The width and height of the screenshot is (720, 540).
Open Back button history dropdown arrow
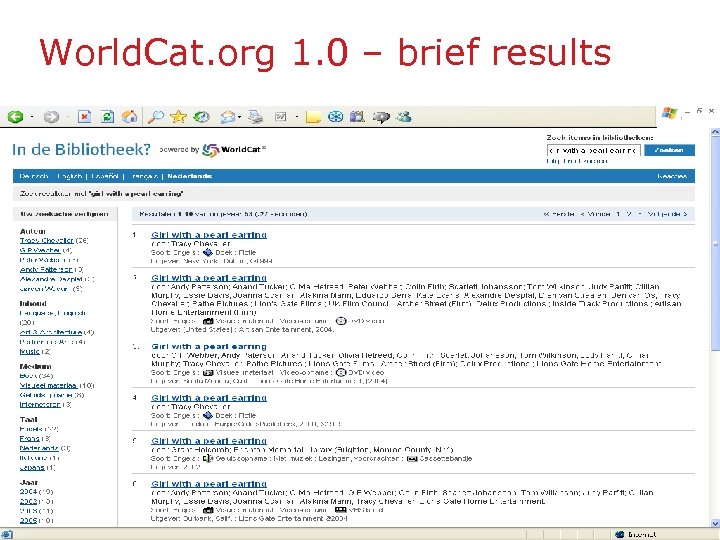(x=32, y=118)
